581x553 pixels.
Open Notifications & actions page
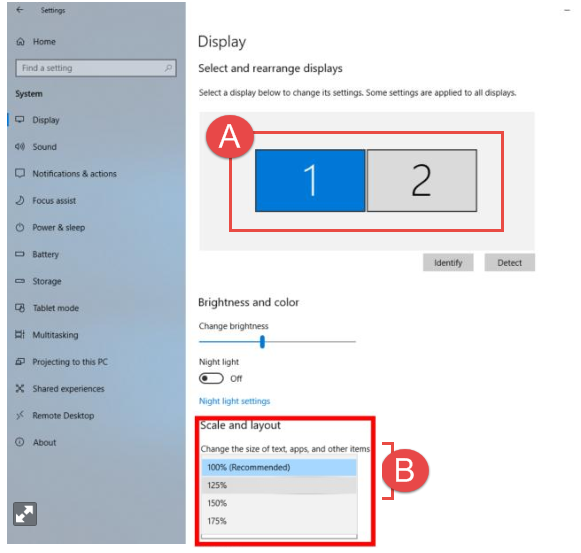click(74, 173)
